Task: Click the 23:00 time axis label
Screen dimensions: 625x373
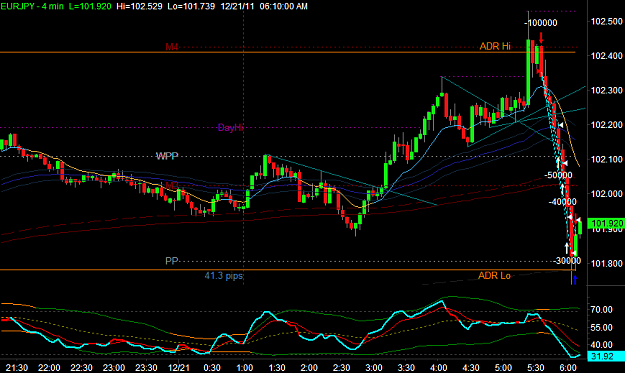Action: pos(114,368)
